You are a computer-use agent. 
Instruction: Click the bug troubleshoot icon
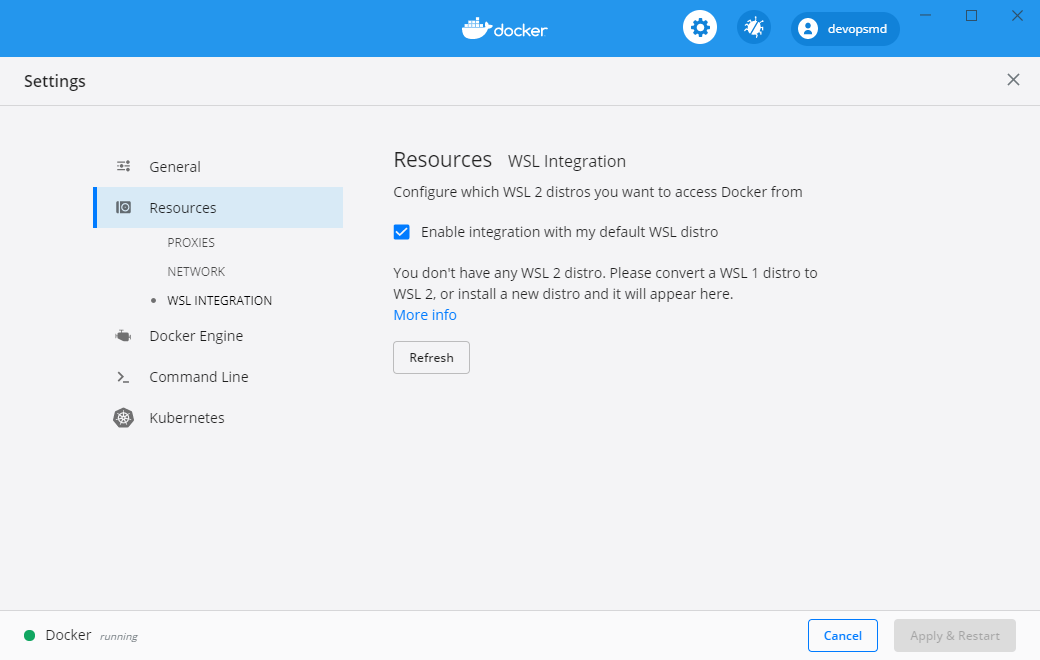tap(754, 28)
